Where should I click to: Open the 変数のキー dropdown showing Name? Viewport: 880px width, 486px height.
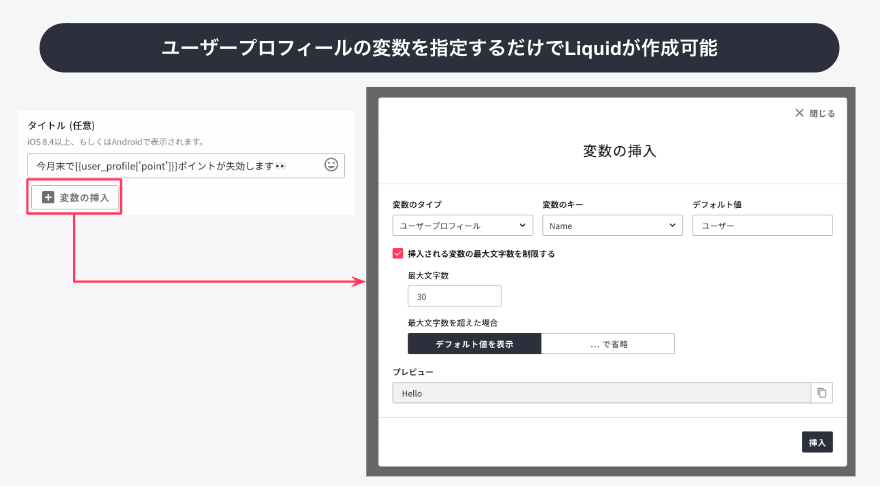click(x=612, y=226)
